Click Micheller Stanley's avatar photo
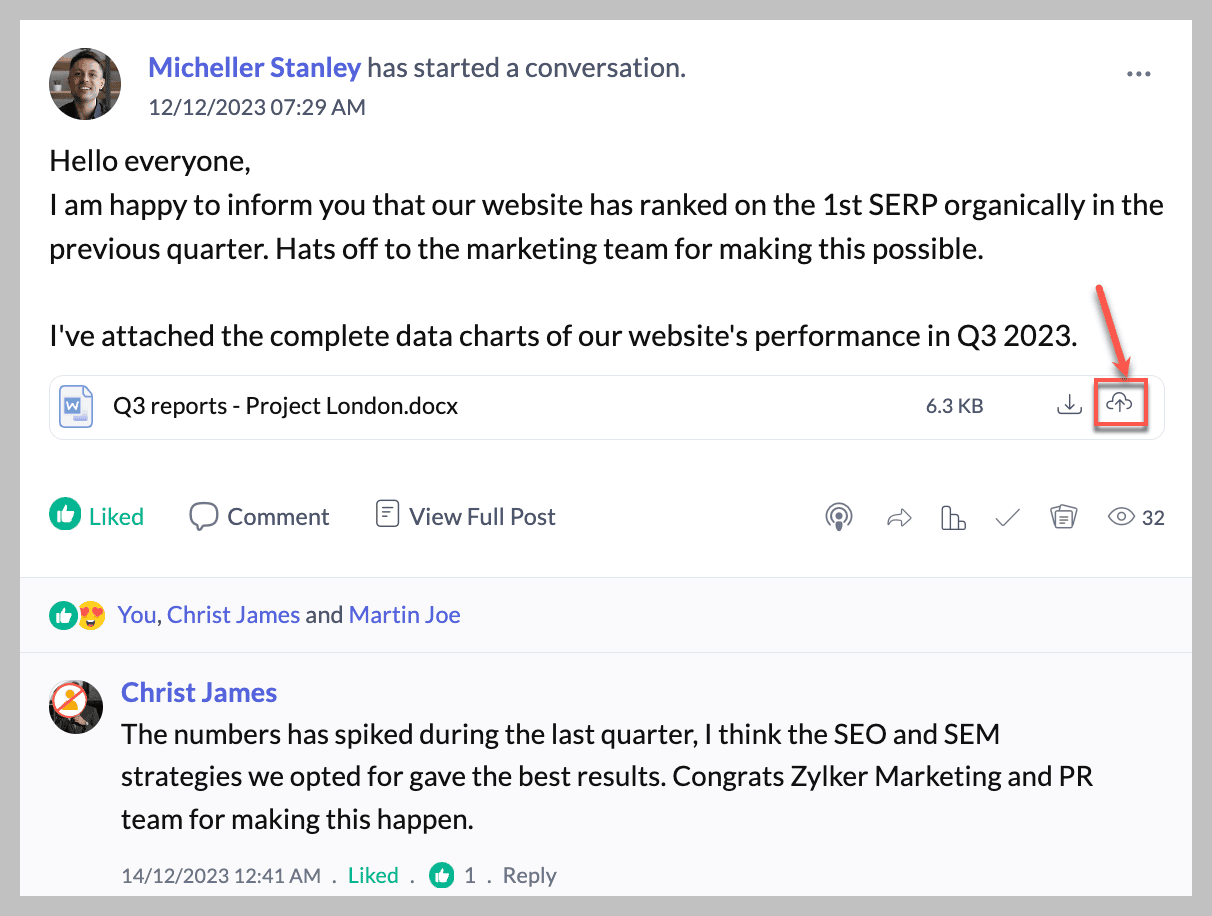 click(85, 84)
